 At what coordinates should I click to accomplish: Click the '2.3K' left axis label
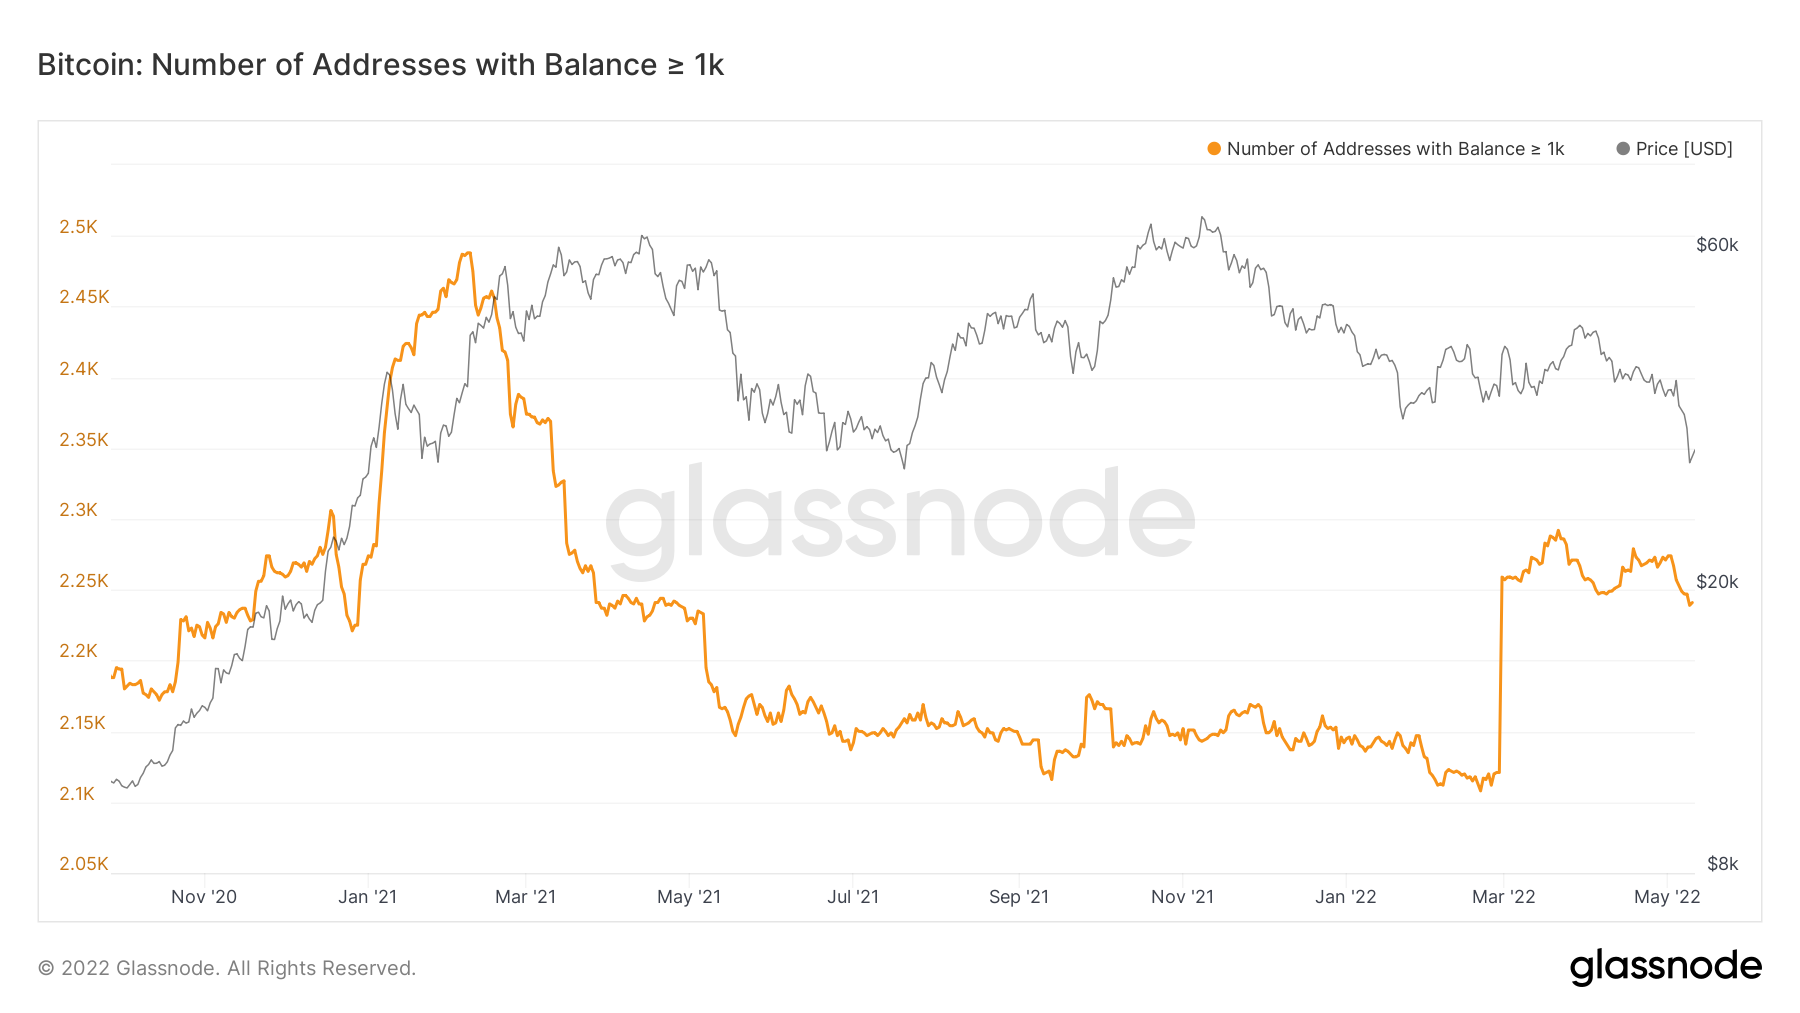[x=79, y=510]
